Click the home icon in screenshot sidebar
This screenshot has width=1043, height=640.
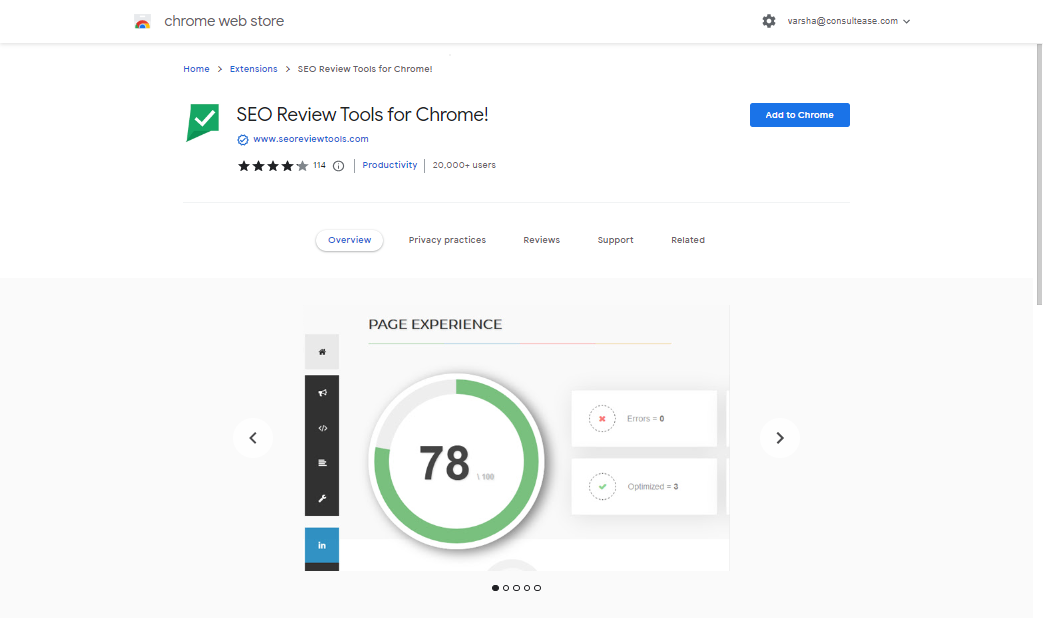point(322,352)
